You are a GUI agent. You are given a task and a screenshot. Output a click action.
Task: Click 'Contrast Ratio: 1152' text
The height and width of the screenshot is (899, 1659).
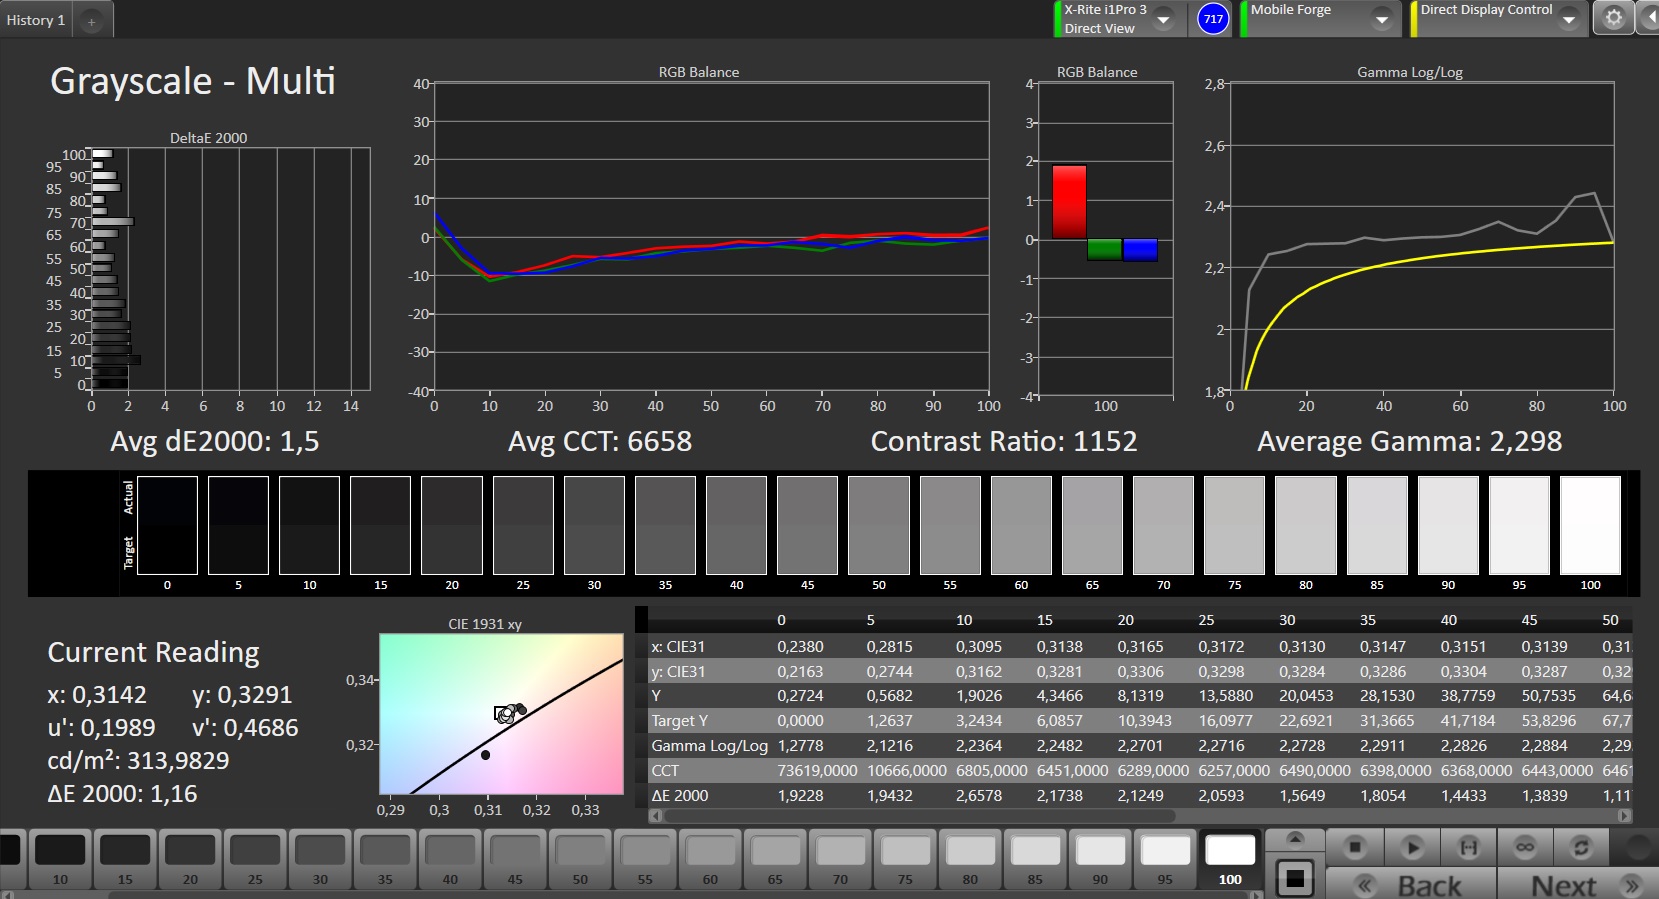1004,441
